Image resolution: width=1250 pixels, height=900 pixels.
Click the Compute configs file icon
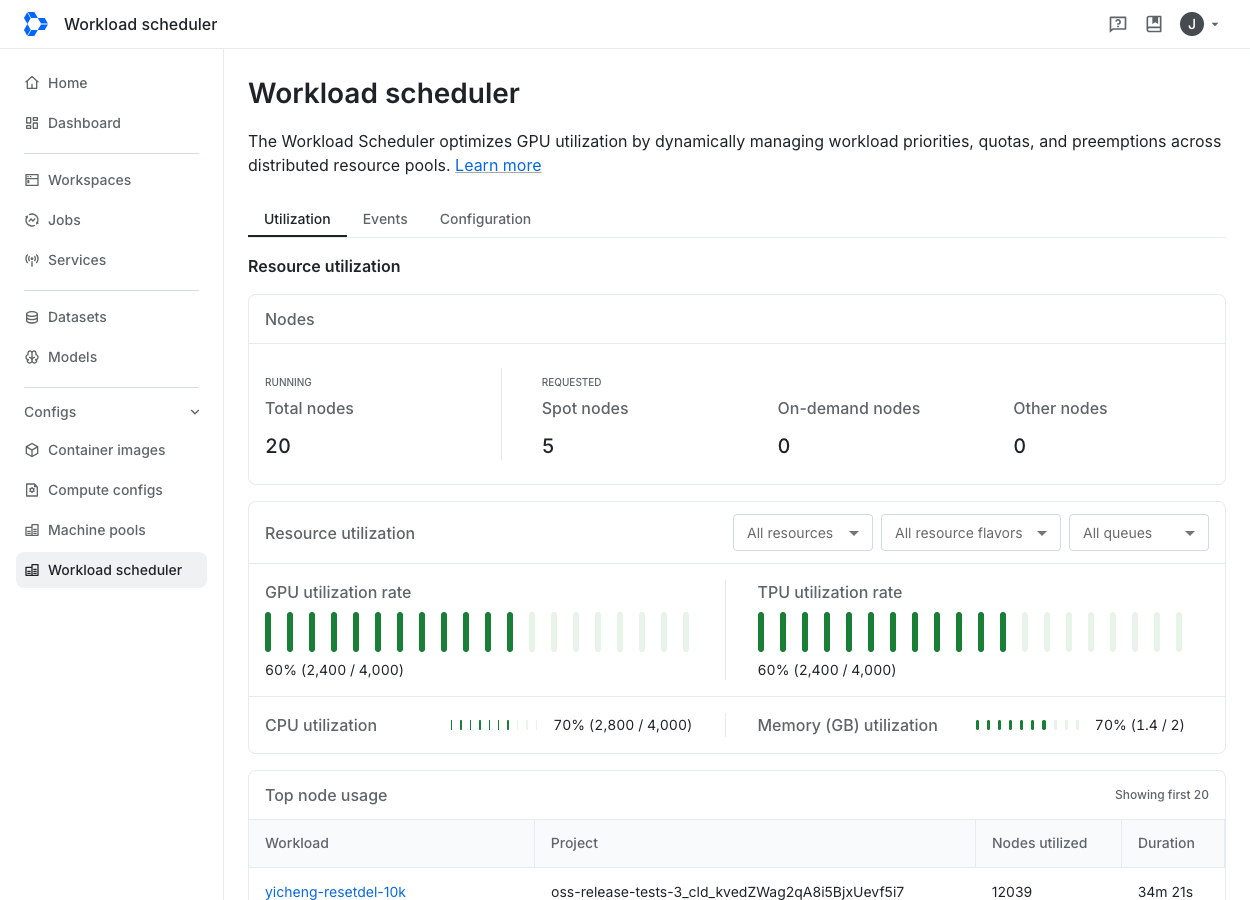click(x=32, y=490)
